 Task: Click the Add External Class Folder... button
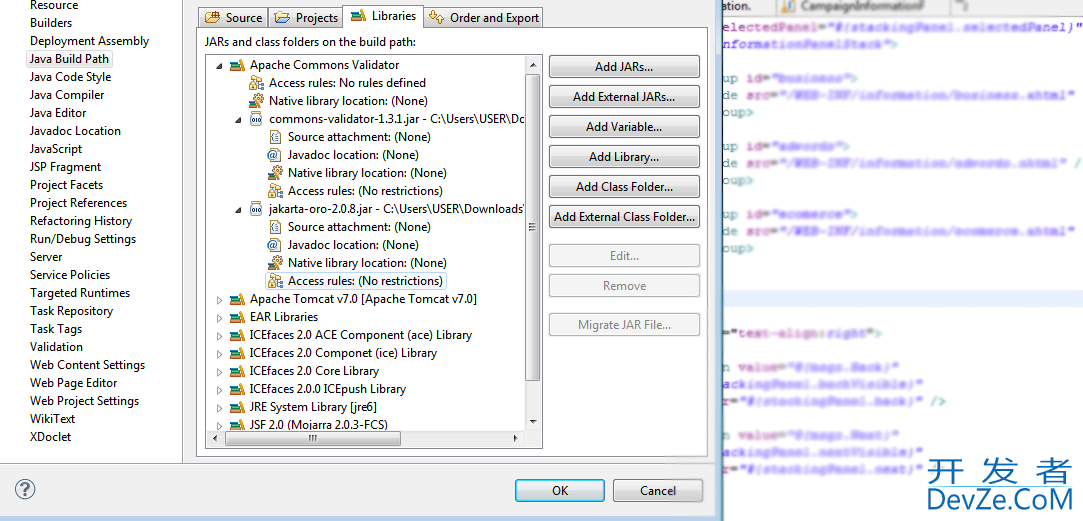click(x=624, y=216)
